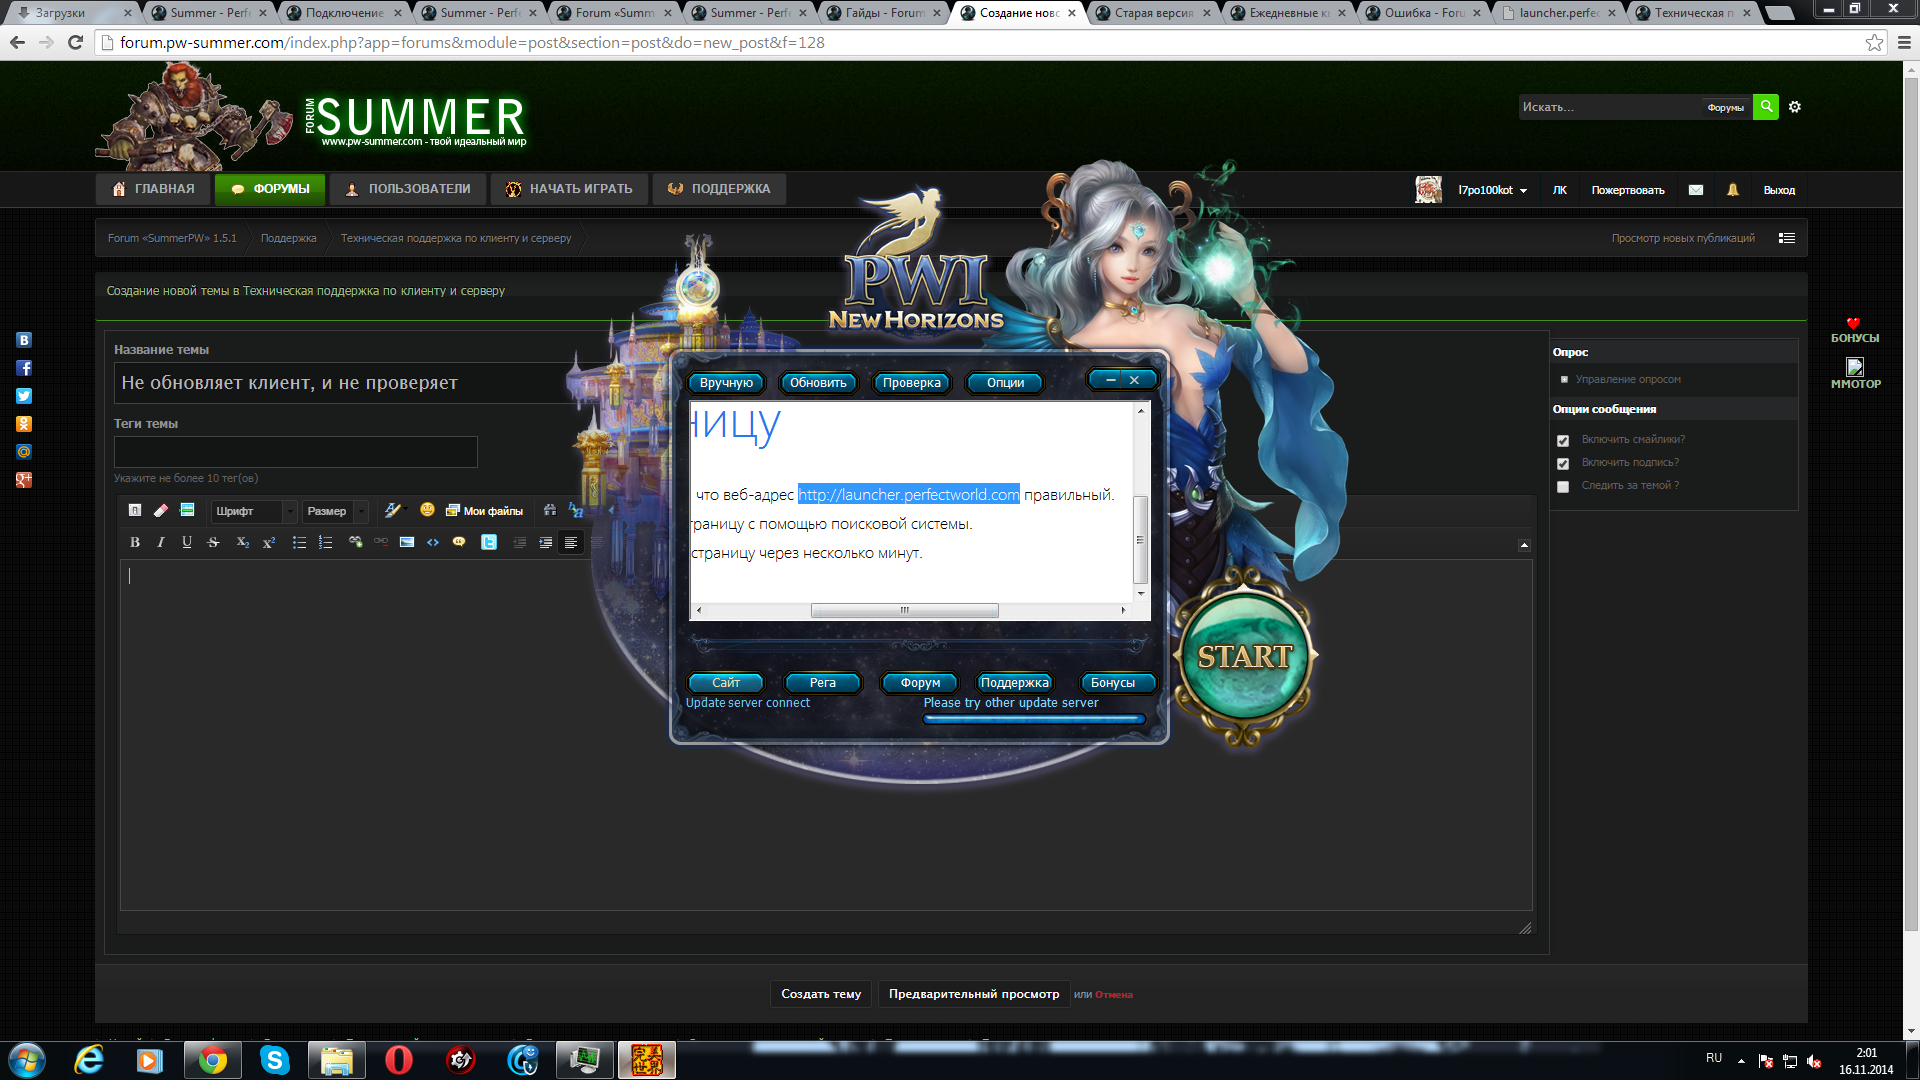Open Opera from the taskbar
1920x1080 pixels.
(399, 1060)
